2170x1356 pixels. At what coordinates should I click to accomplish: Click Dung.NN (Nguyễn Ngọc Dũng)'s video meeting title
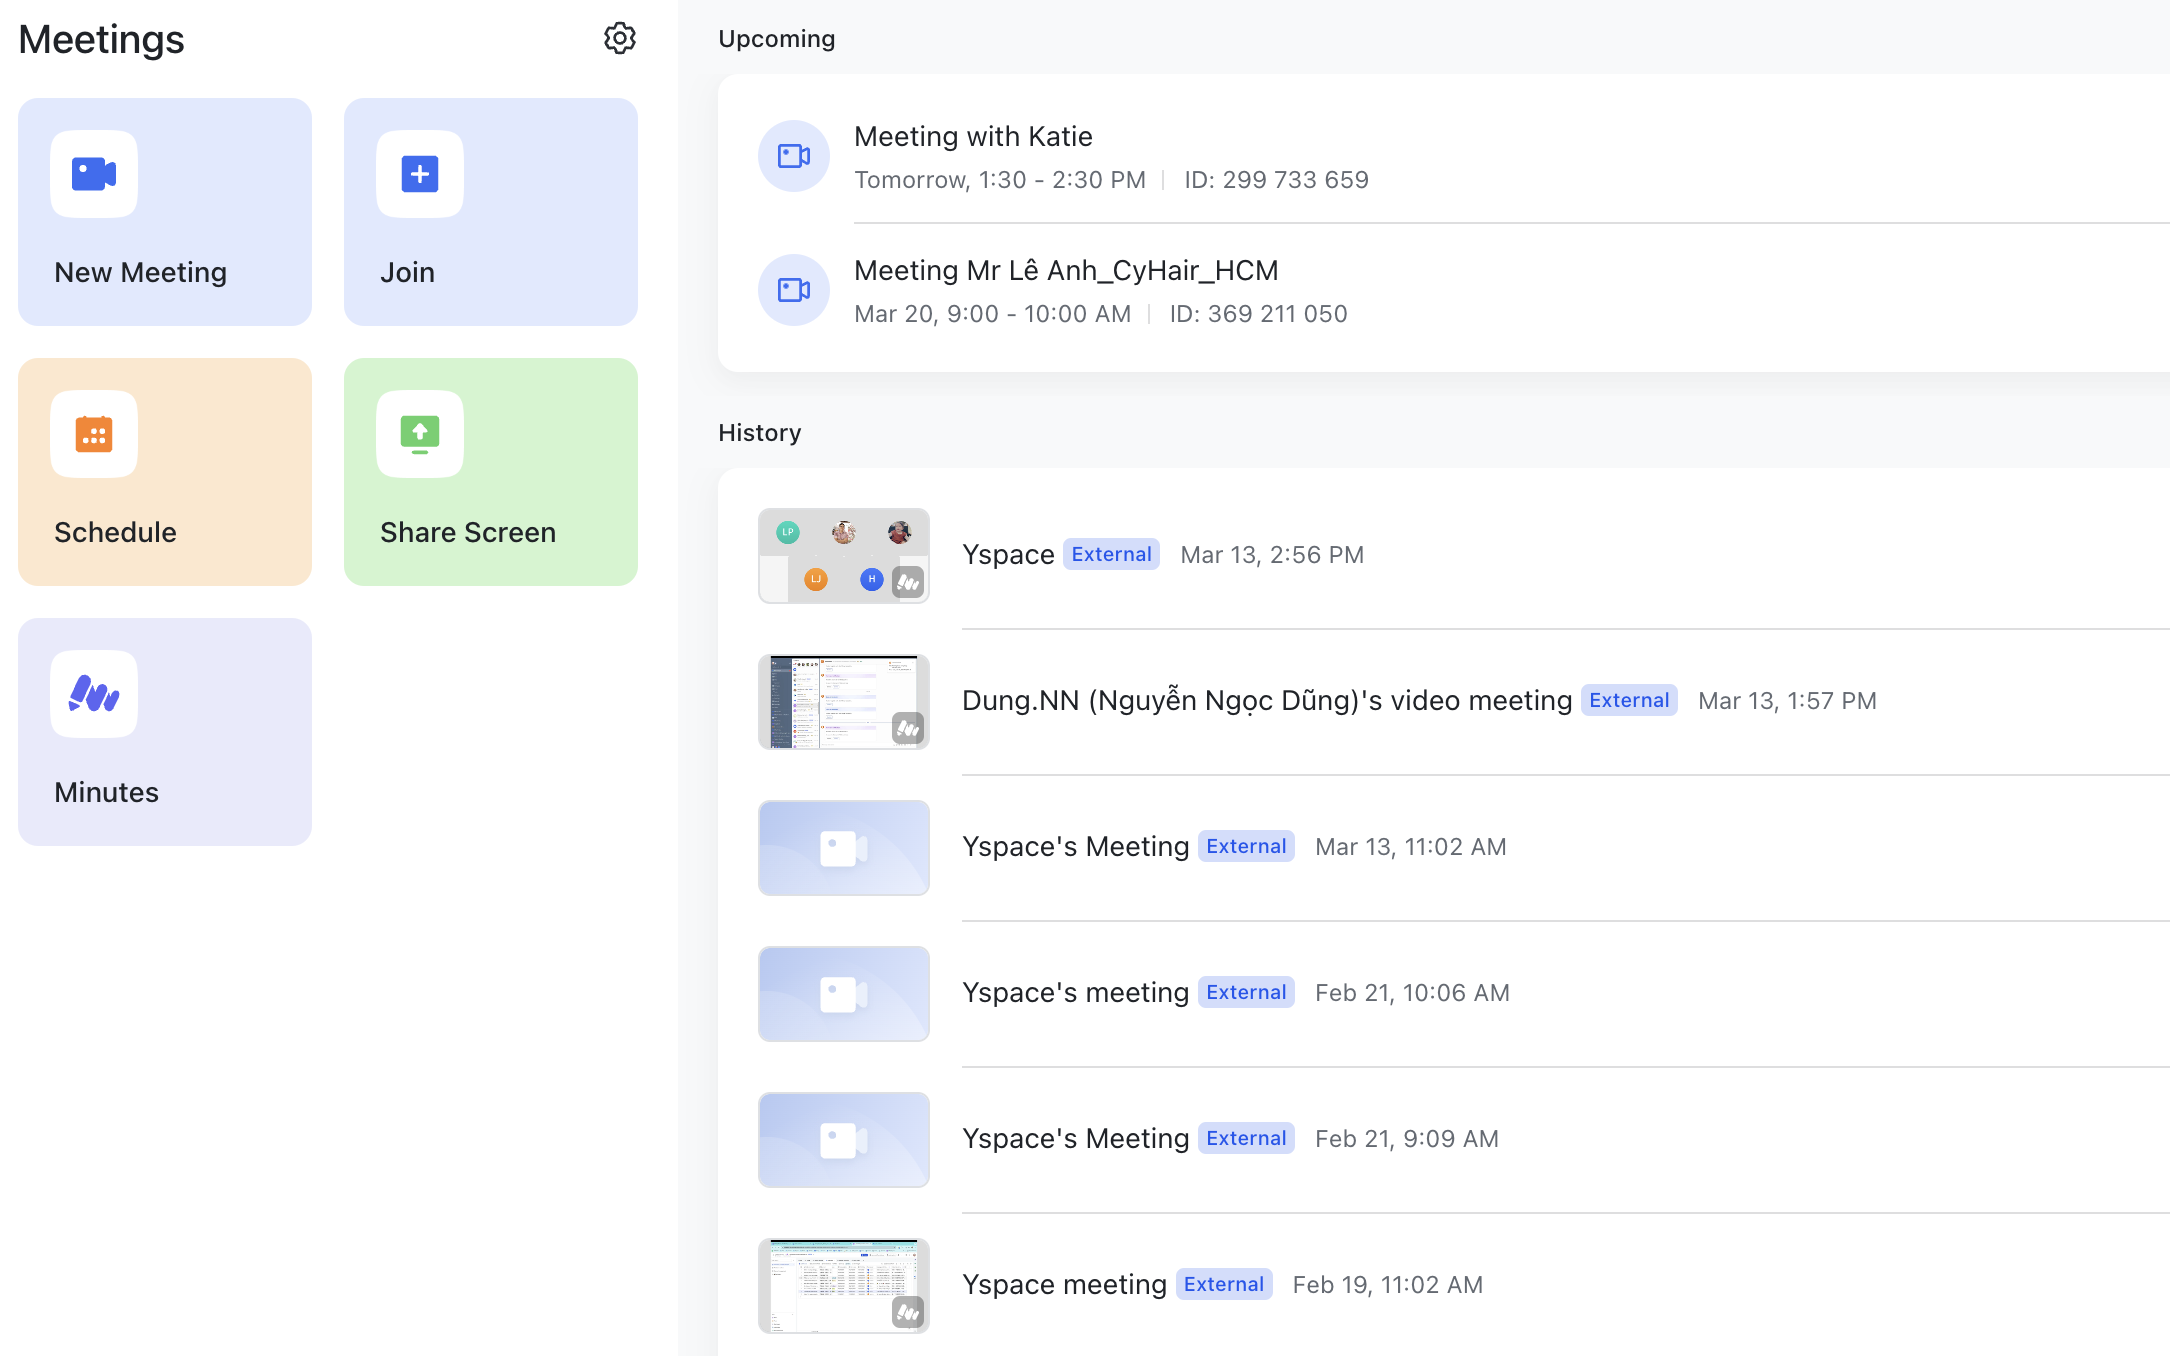1267,700
